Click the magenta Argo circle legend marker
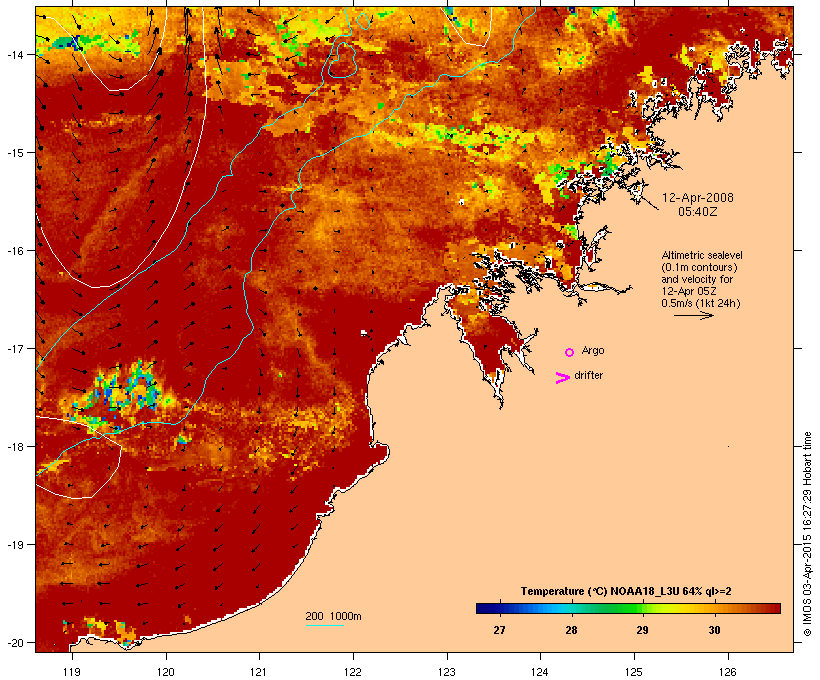Viewport: 820px width, 680px height. click(x=570, y=352)
